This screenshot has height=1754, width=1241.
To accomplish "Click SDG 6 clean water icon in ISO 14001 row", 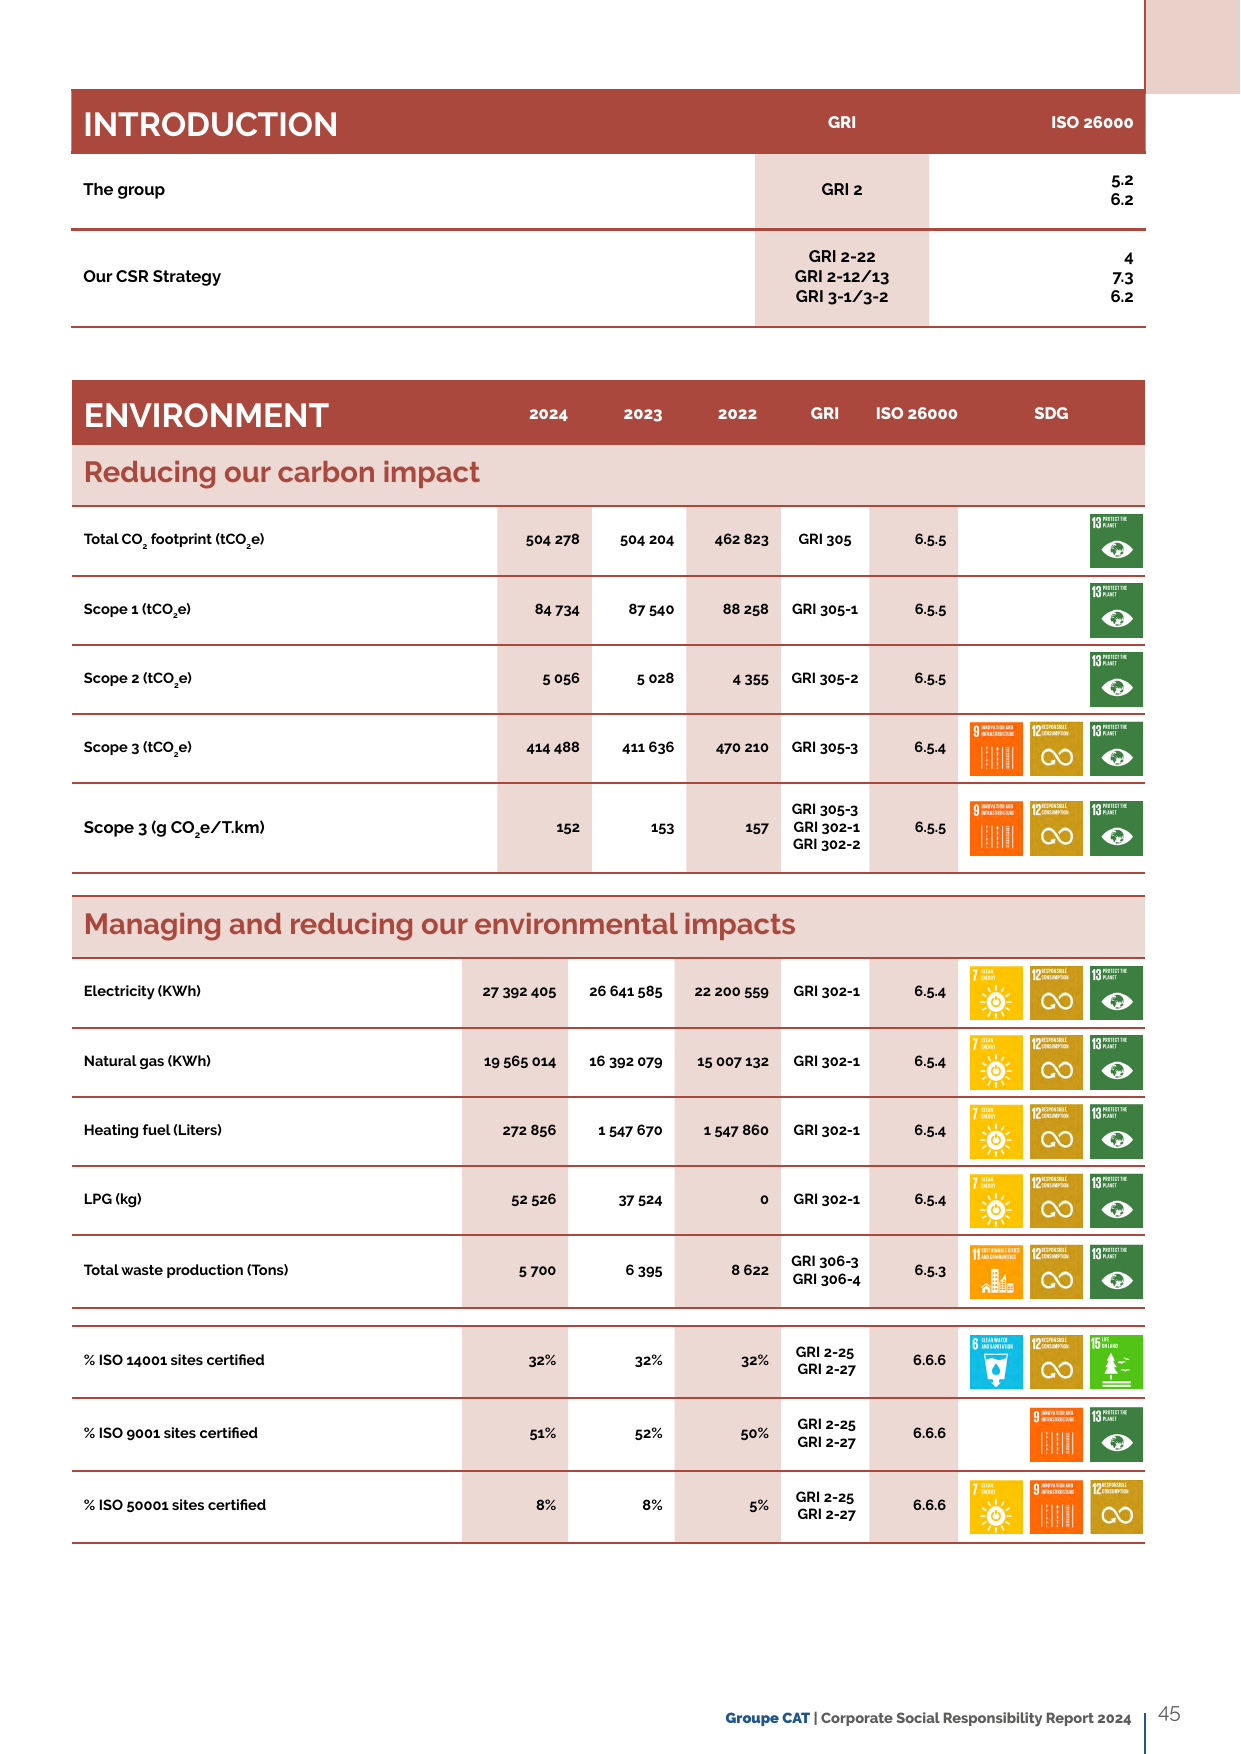I will pos(997,1362).
